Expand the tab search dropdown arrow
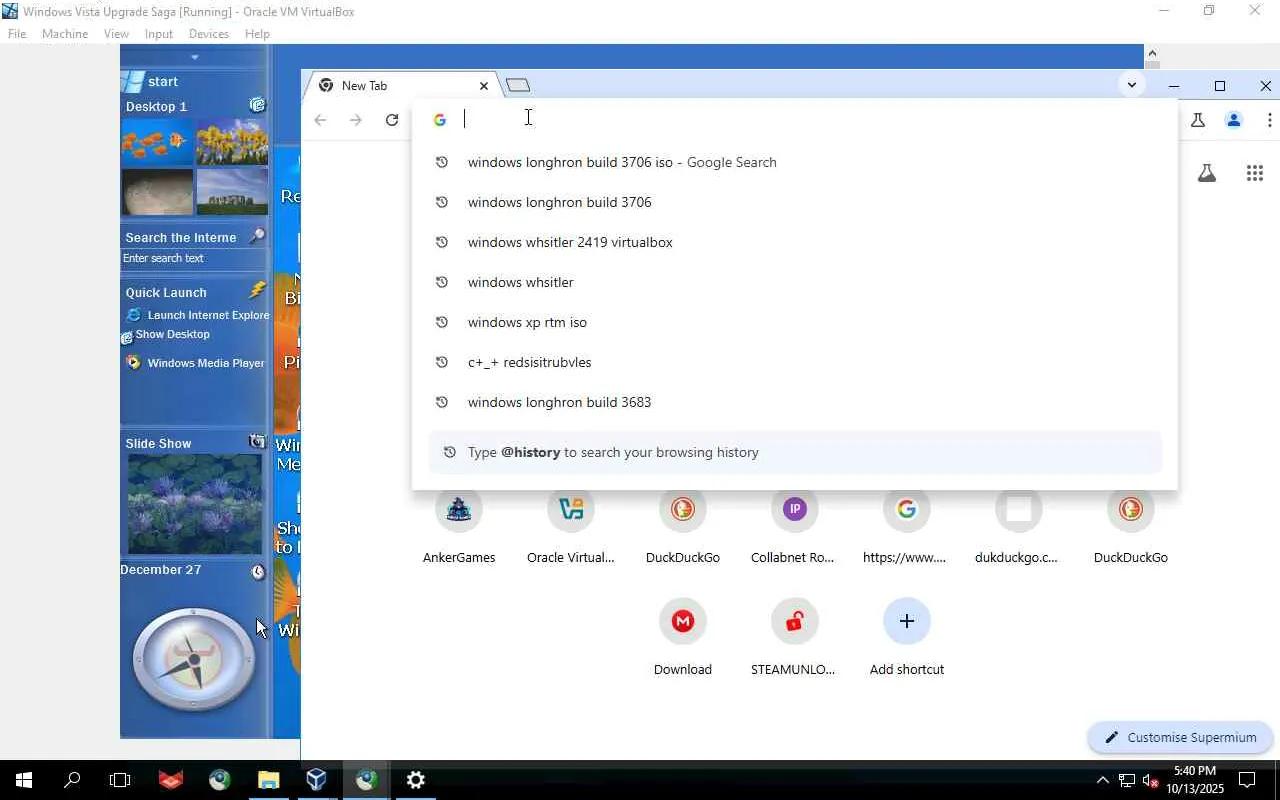1280x800 pixels. [x=1132, y=85]
